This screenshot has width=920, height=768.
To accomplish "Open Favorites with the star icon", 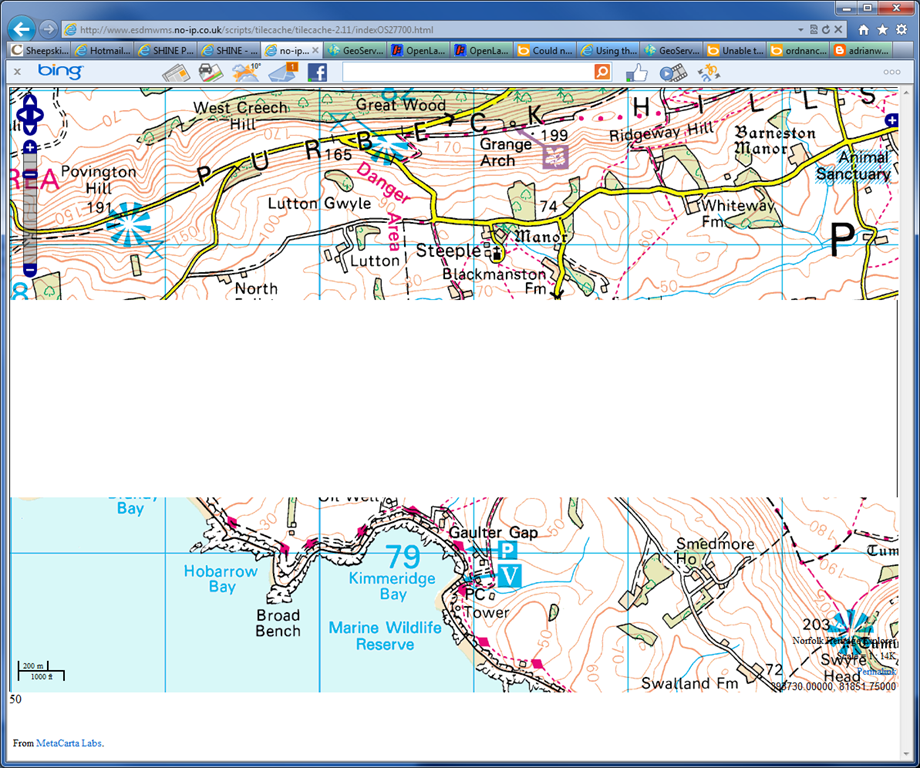I will click(x=882, y=29).
